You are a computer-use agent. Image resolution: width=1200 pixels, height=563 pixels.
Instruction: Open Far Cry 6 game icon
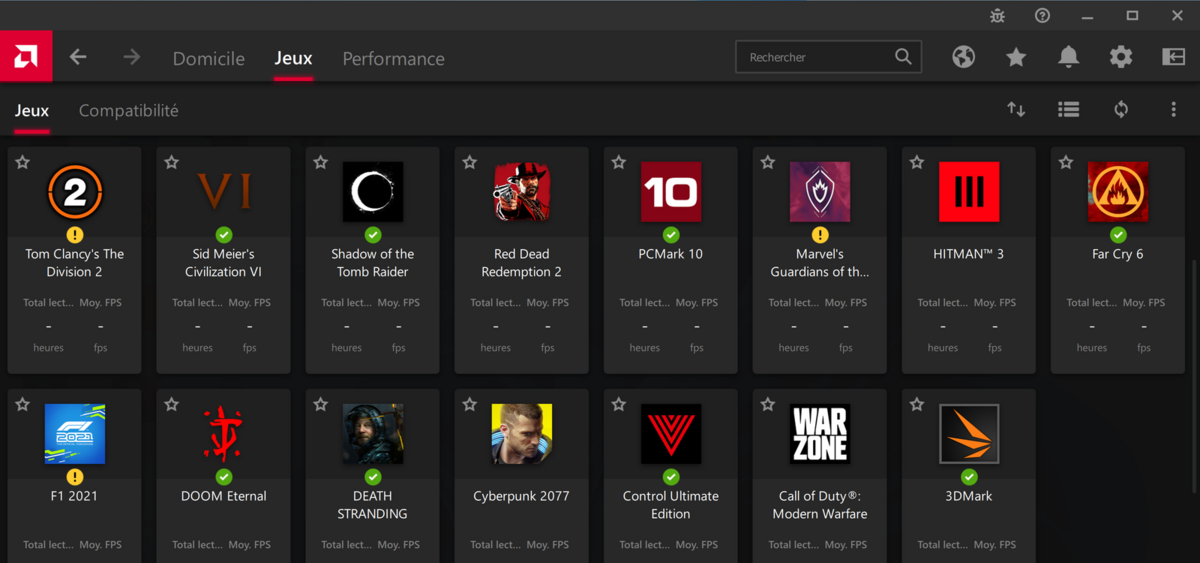(x=1118, y=192)
